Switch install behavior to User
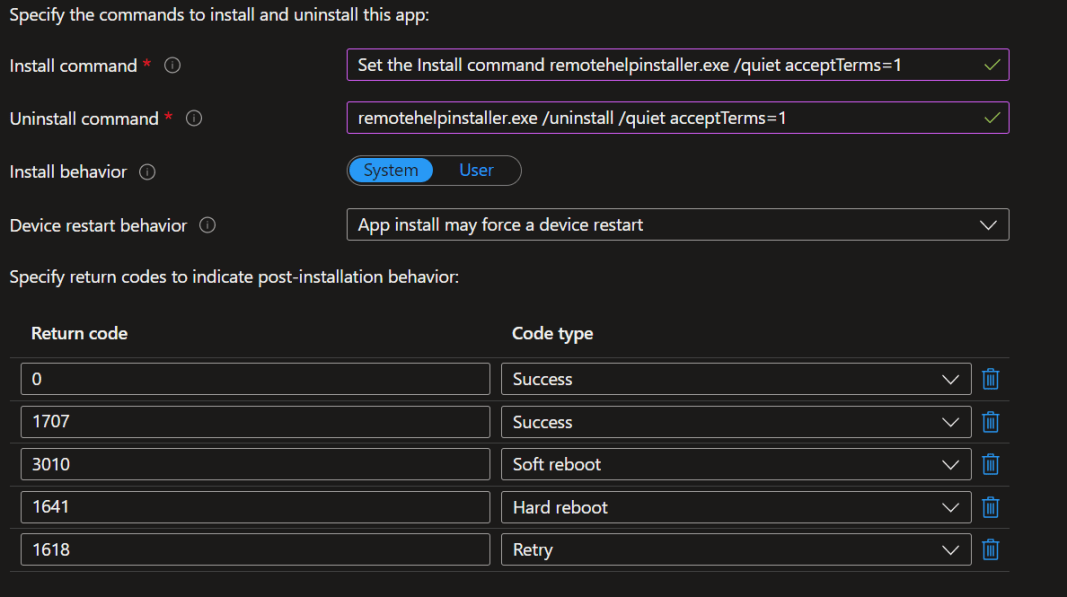Viewport: 1067px width, 597px height. [477, 170]
